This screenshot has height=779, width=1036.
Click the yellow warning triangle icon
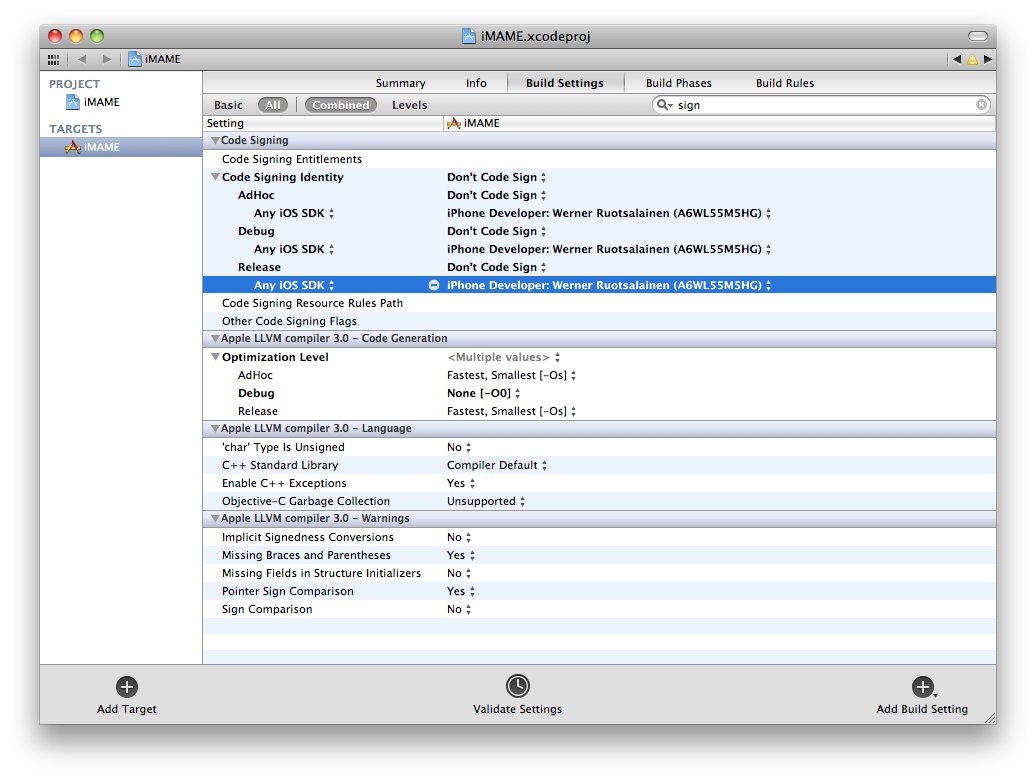[972, 59]
